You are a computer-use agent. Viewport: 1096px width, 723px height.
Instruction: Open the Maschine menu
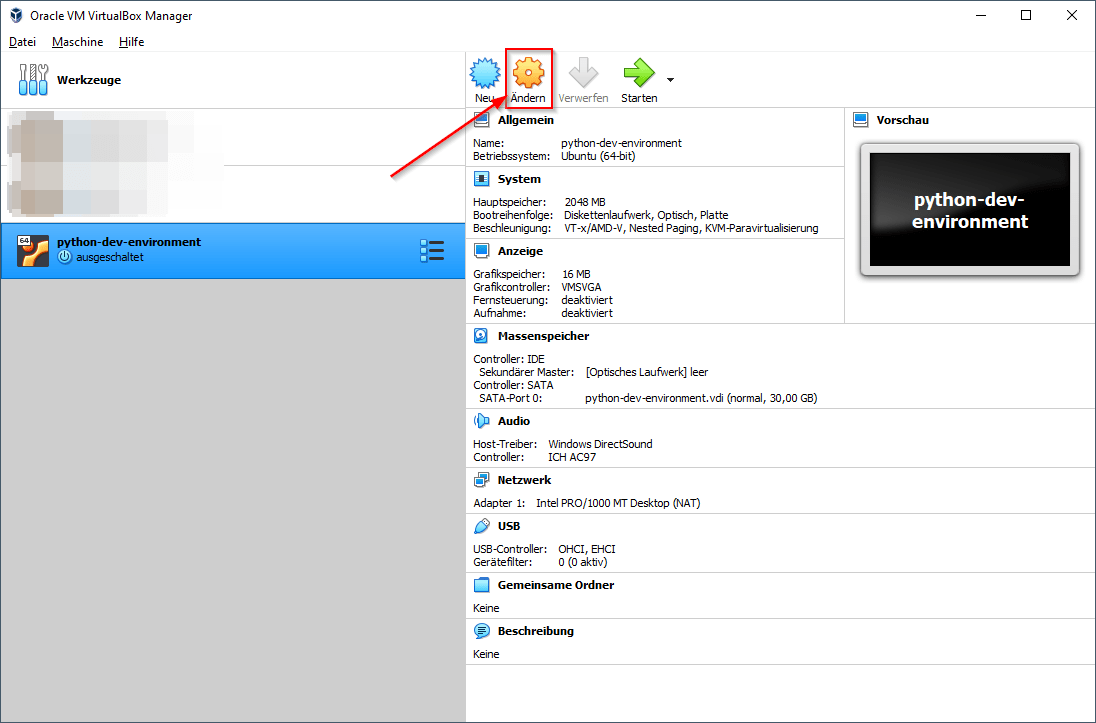click(x=77, y=41)
